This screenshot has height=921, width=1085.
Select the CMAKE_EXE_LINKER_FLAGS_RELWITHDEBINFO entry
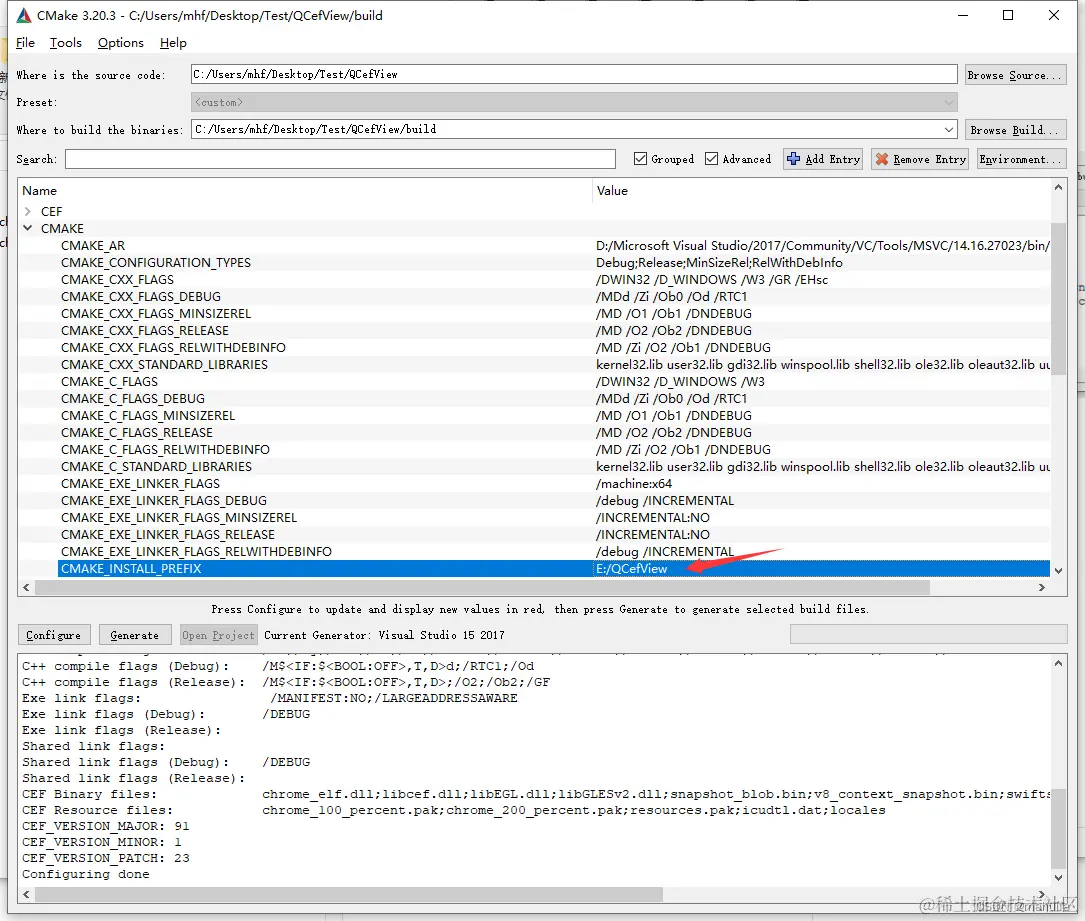[x=197, y=551]
